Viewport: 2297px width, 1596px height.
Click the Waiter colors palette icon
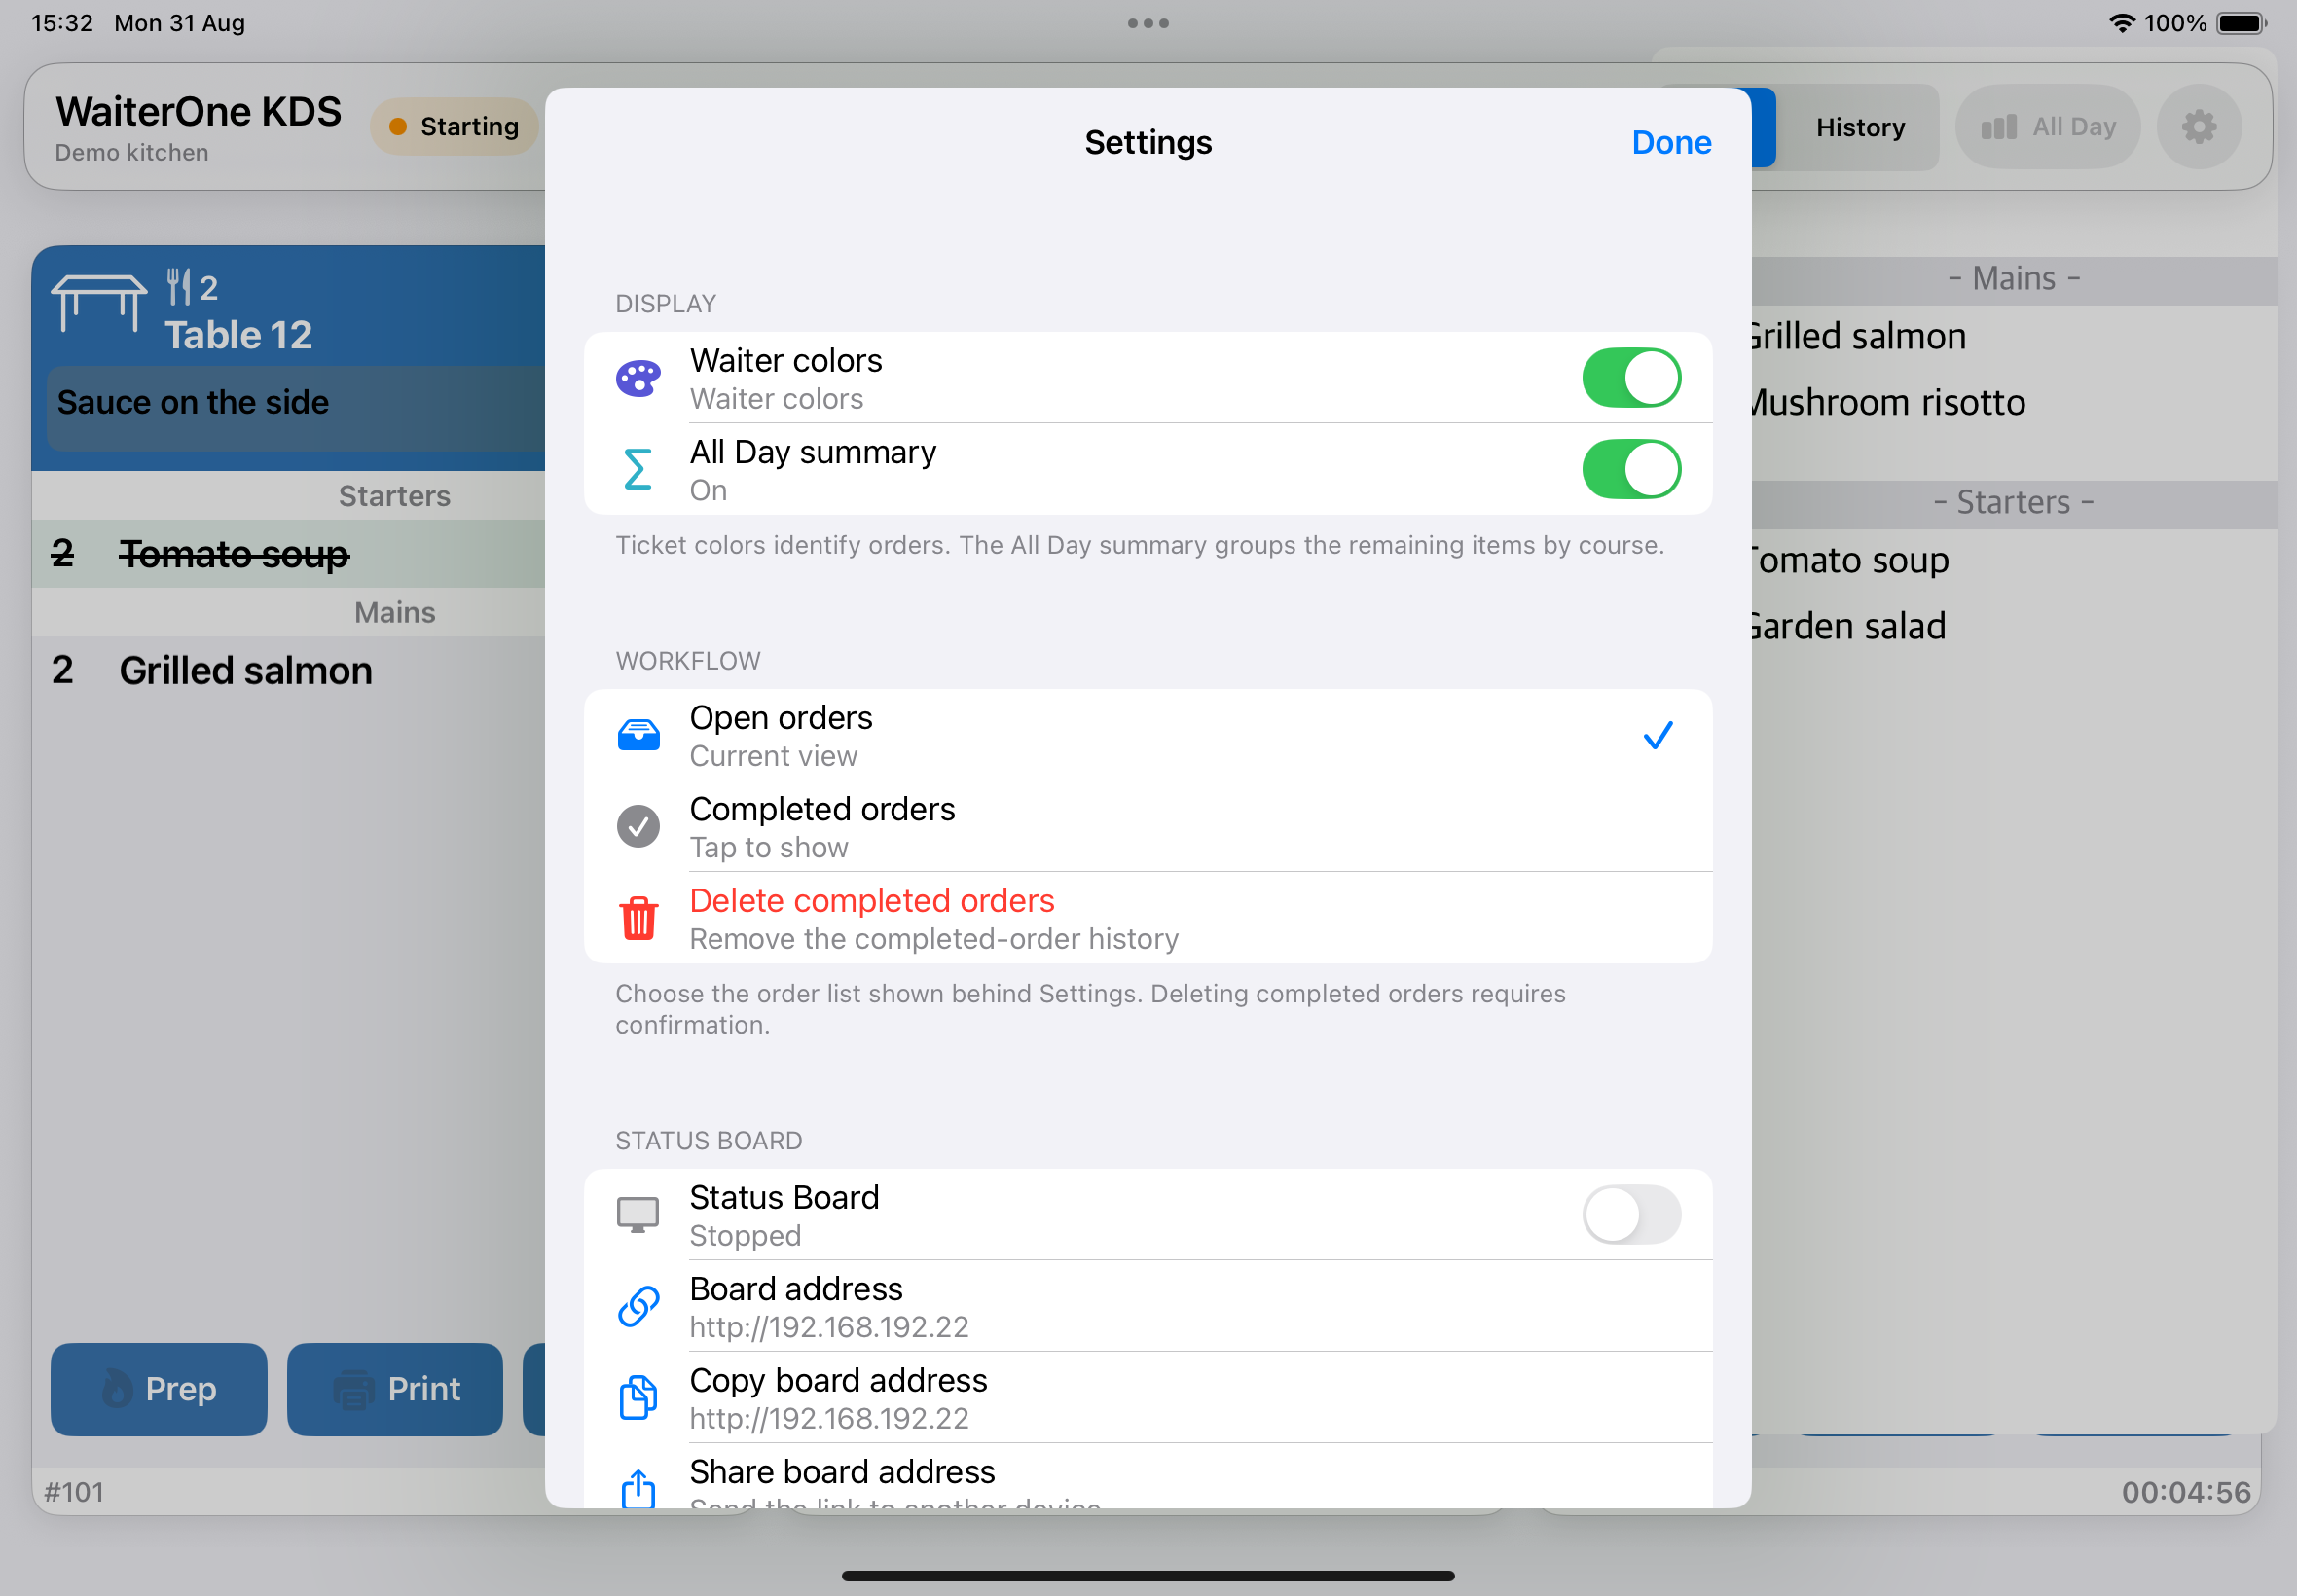pos(638,378)
